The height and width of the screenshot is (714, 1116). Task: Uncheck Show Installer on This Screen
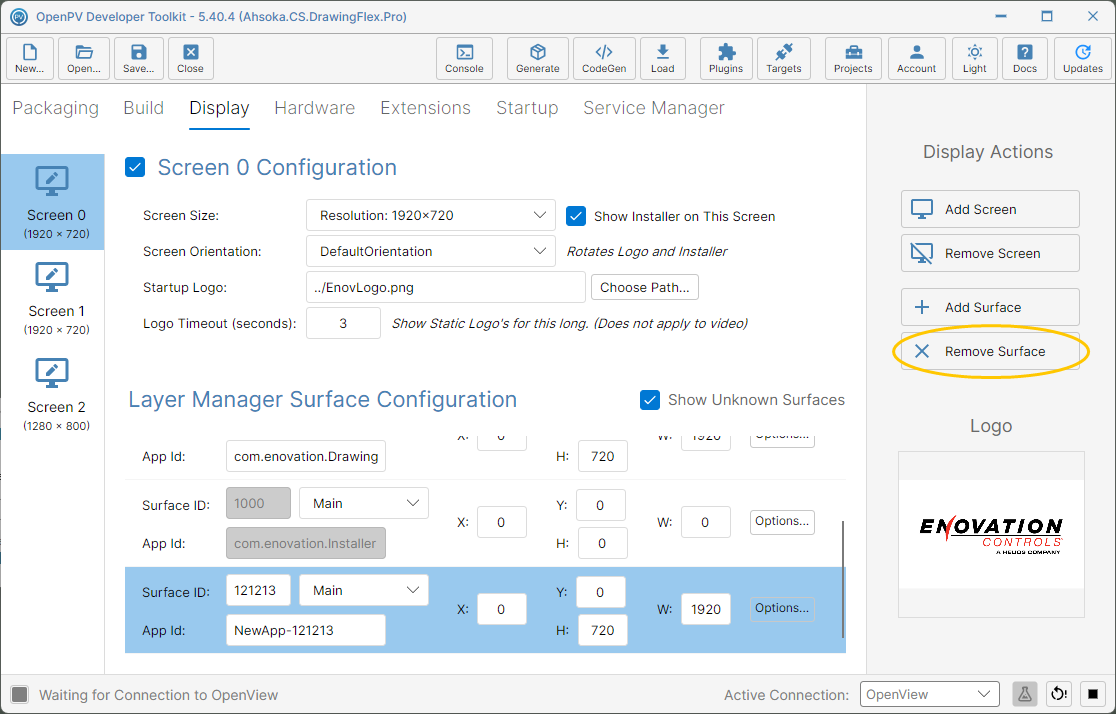576,216
